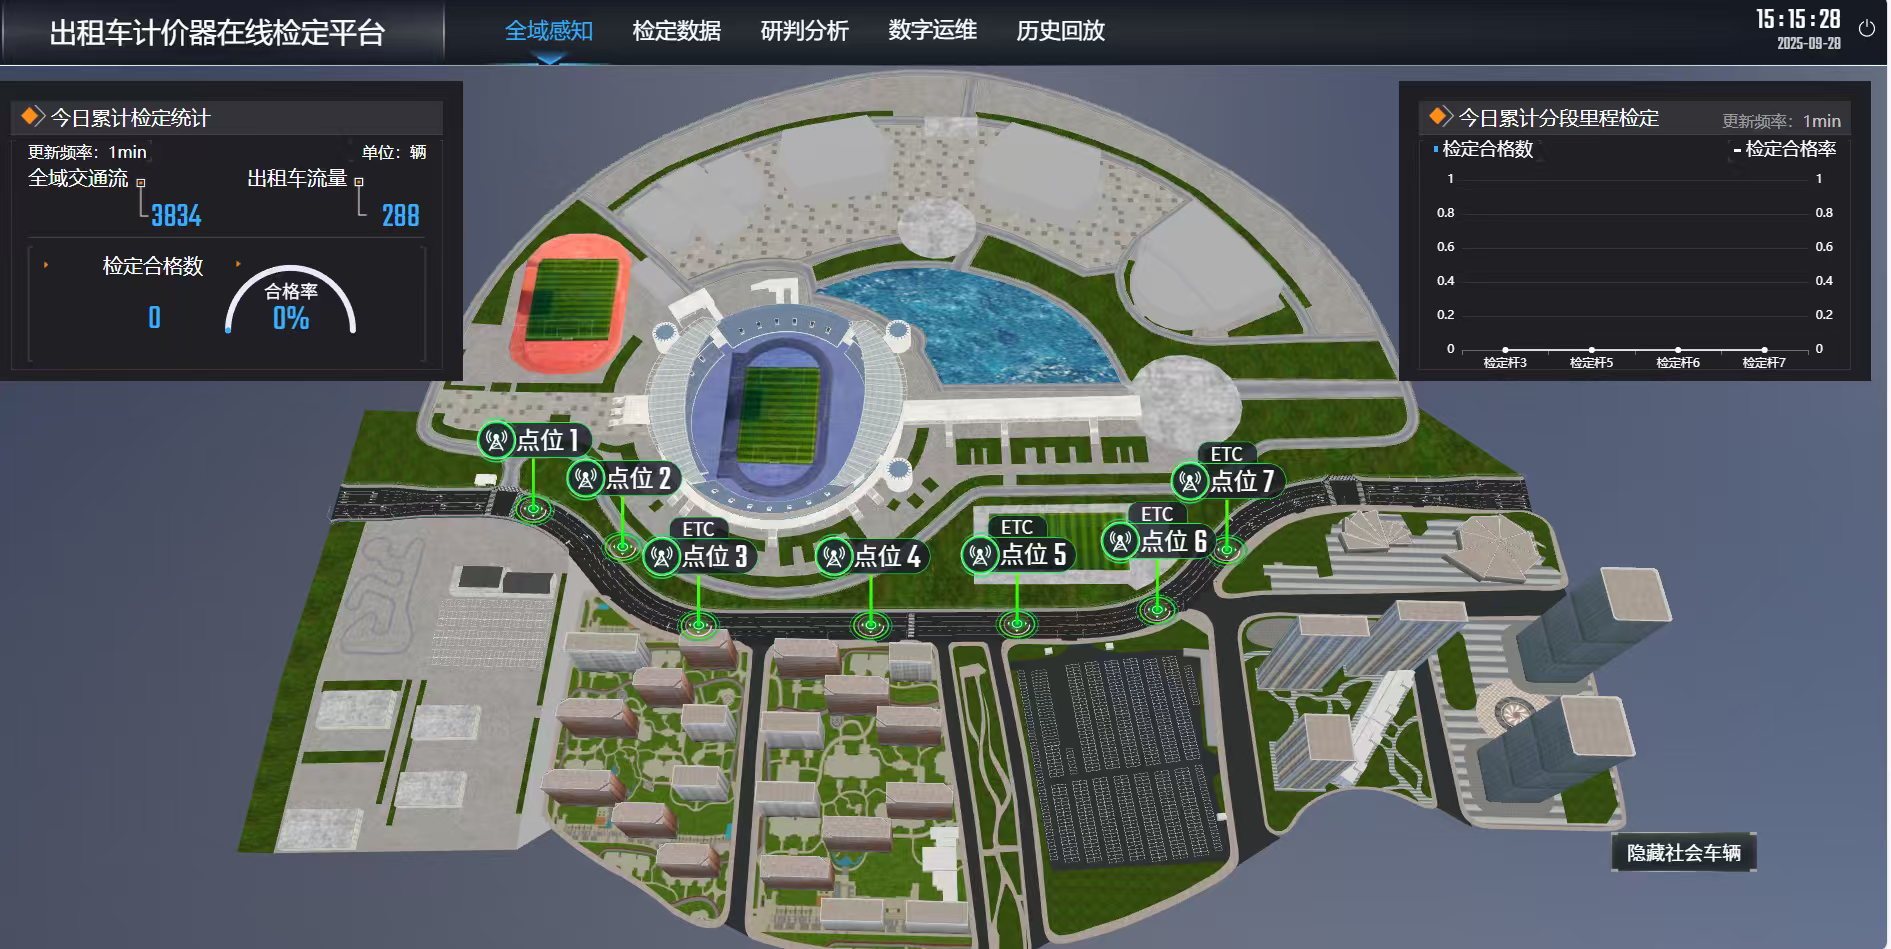Click the 点位 5 ETC antenna icon
Viewport: 1891px width, 949px height.
(980, 554)
